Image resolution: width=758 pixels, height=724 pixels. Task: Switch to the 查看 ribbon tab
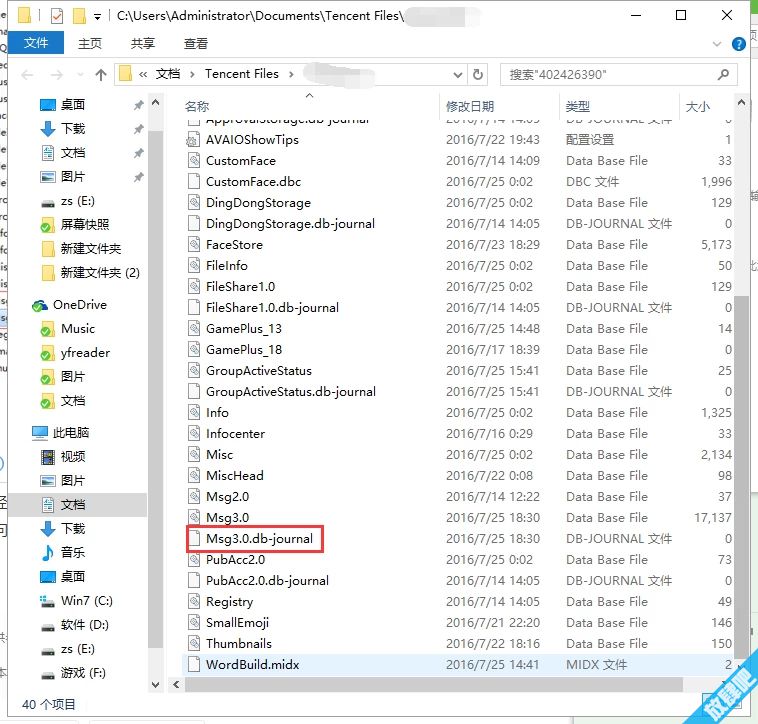tap(196, 43)
